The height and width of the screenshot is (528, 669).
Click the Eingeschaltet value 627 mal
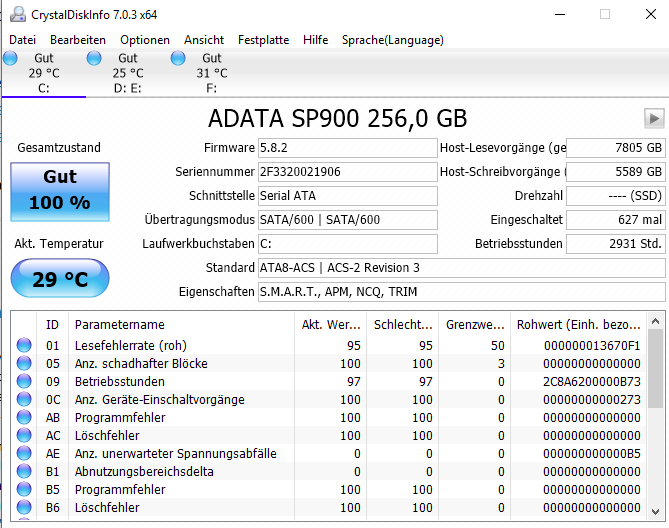point(616,220)
